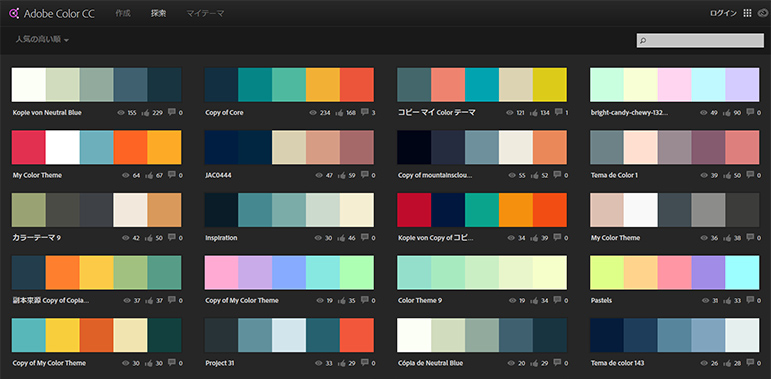The image size is (771, 379).
Task: Click the thumbs-up icon on Kopie von Neutral Blue
Action: coord(146,113)
